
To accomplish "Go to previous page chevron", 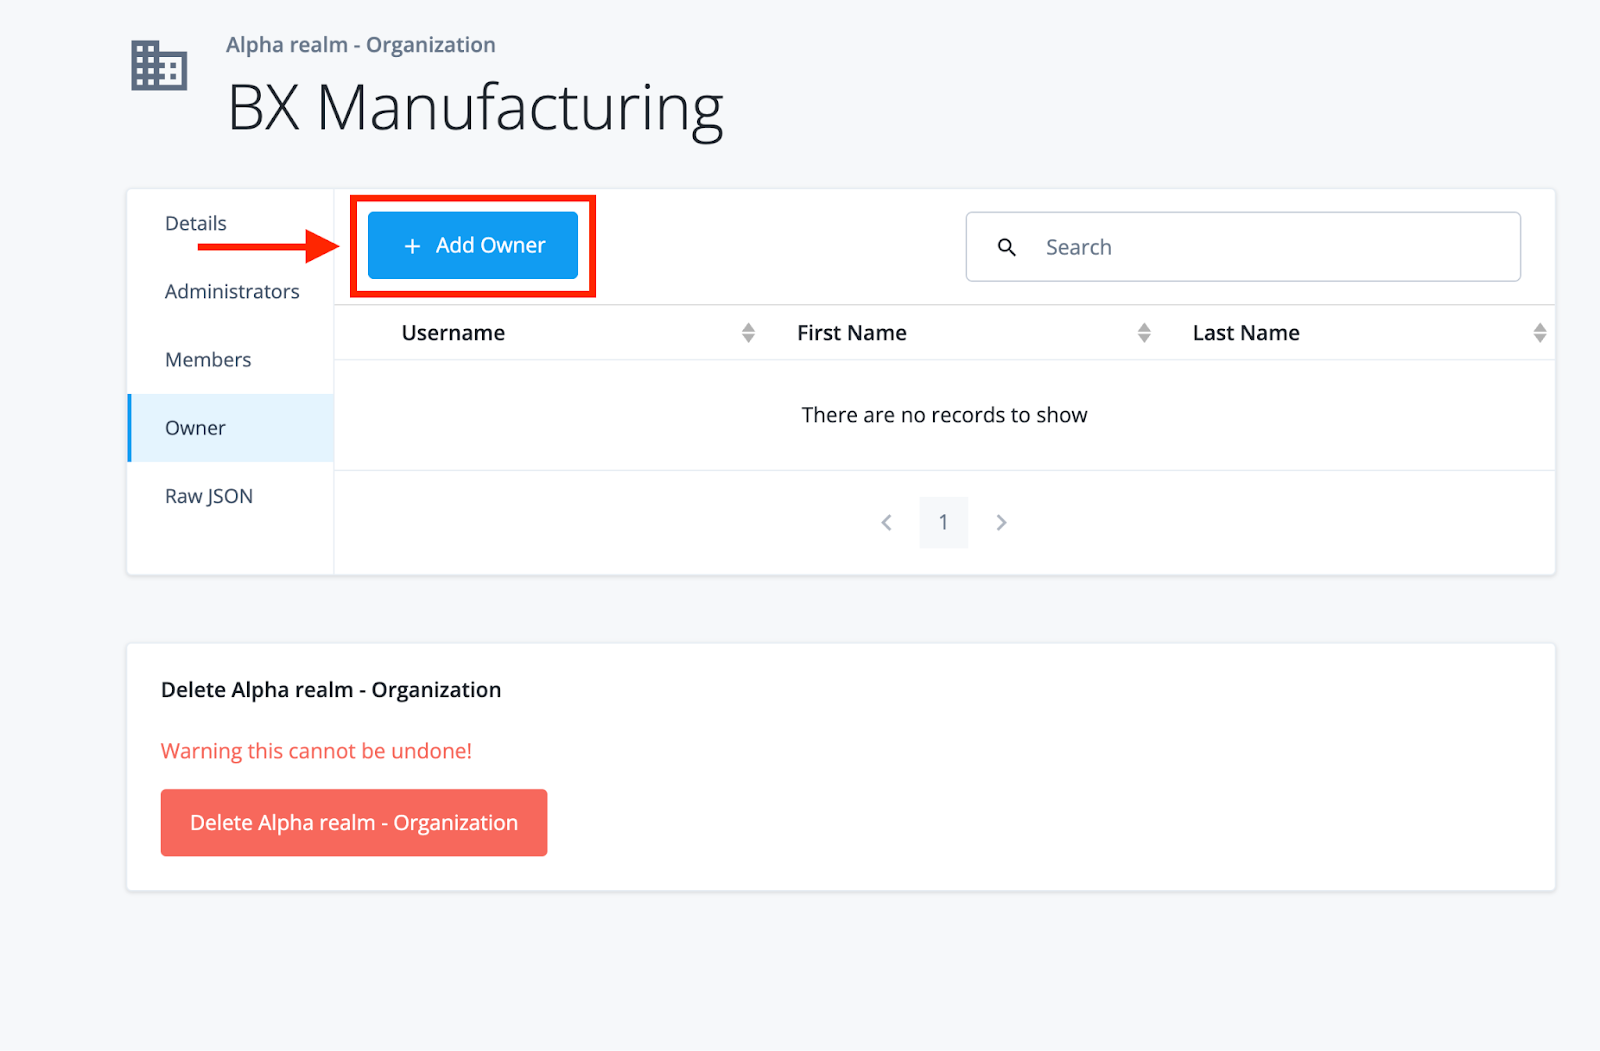I will [886, 522].
